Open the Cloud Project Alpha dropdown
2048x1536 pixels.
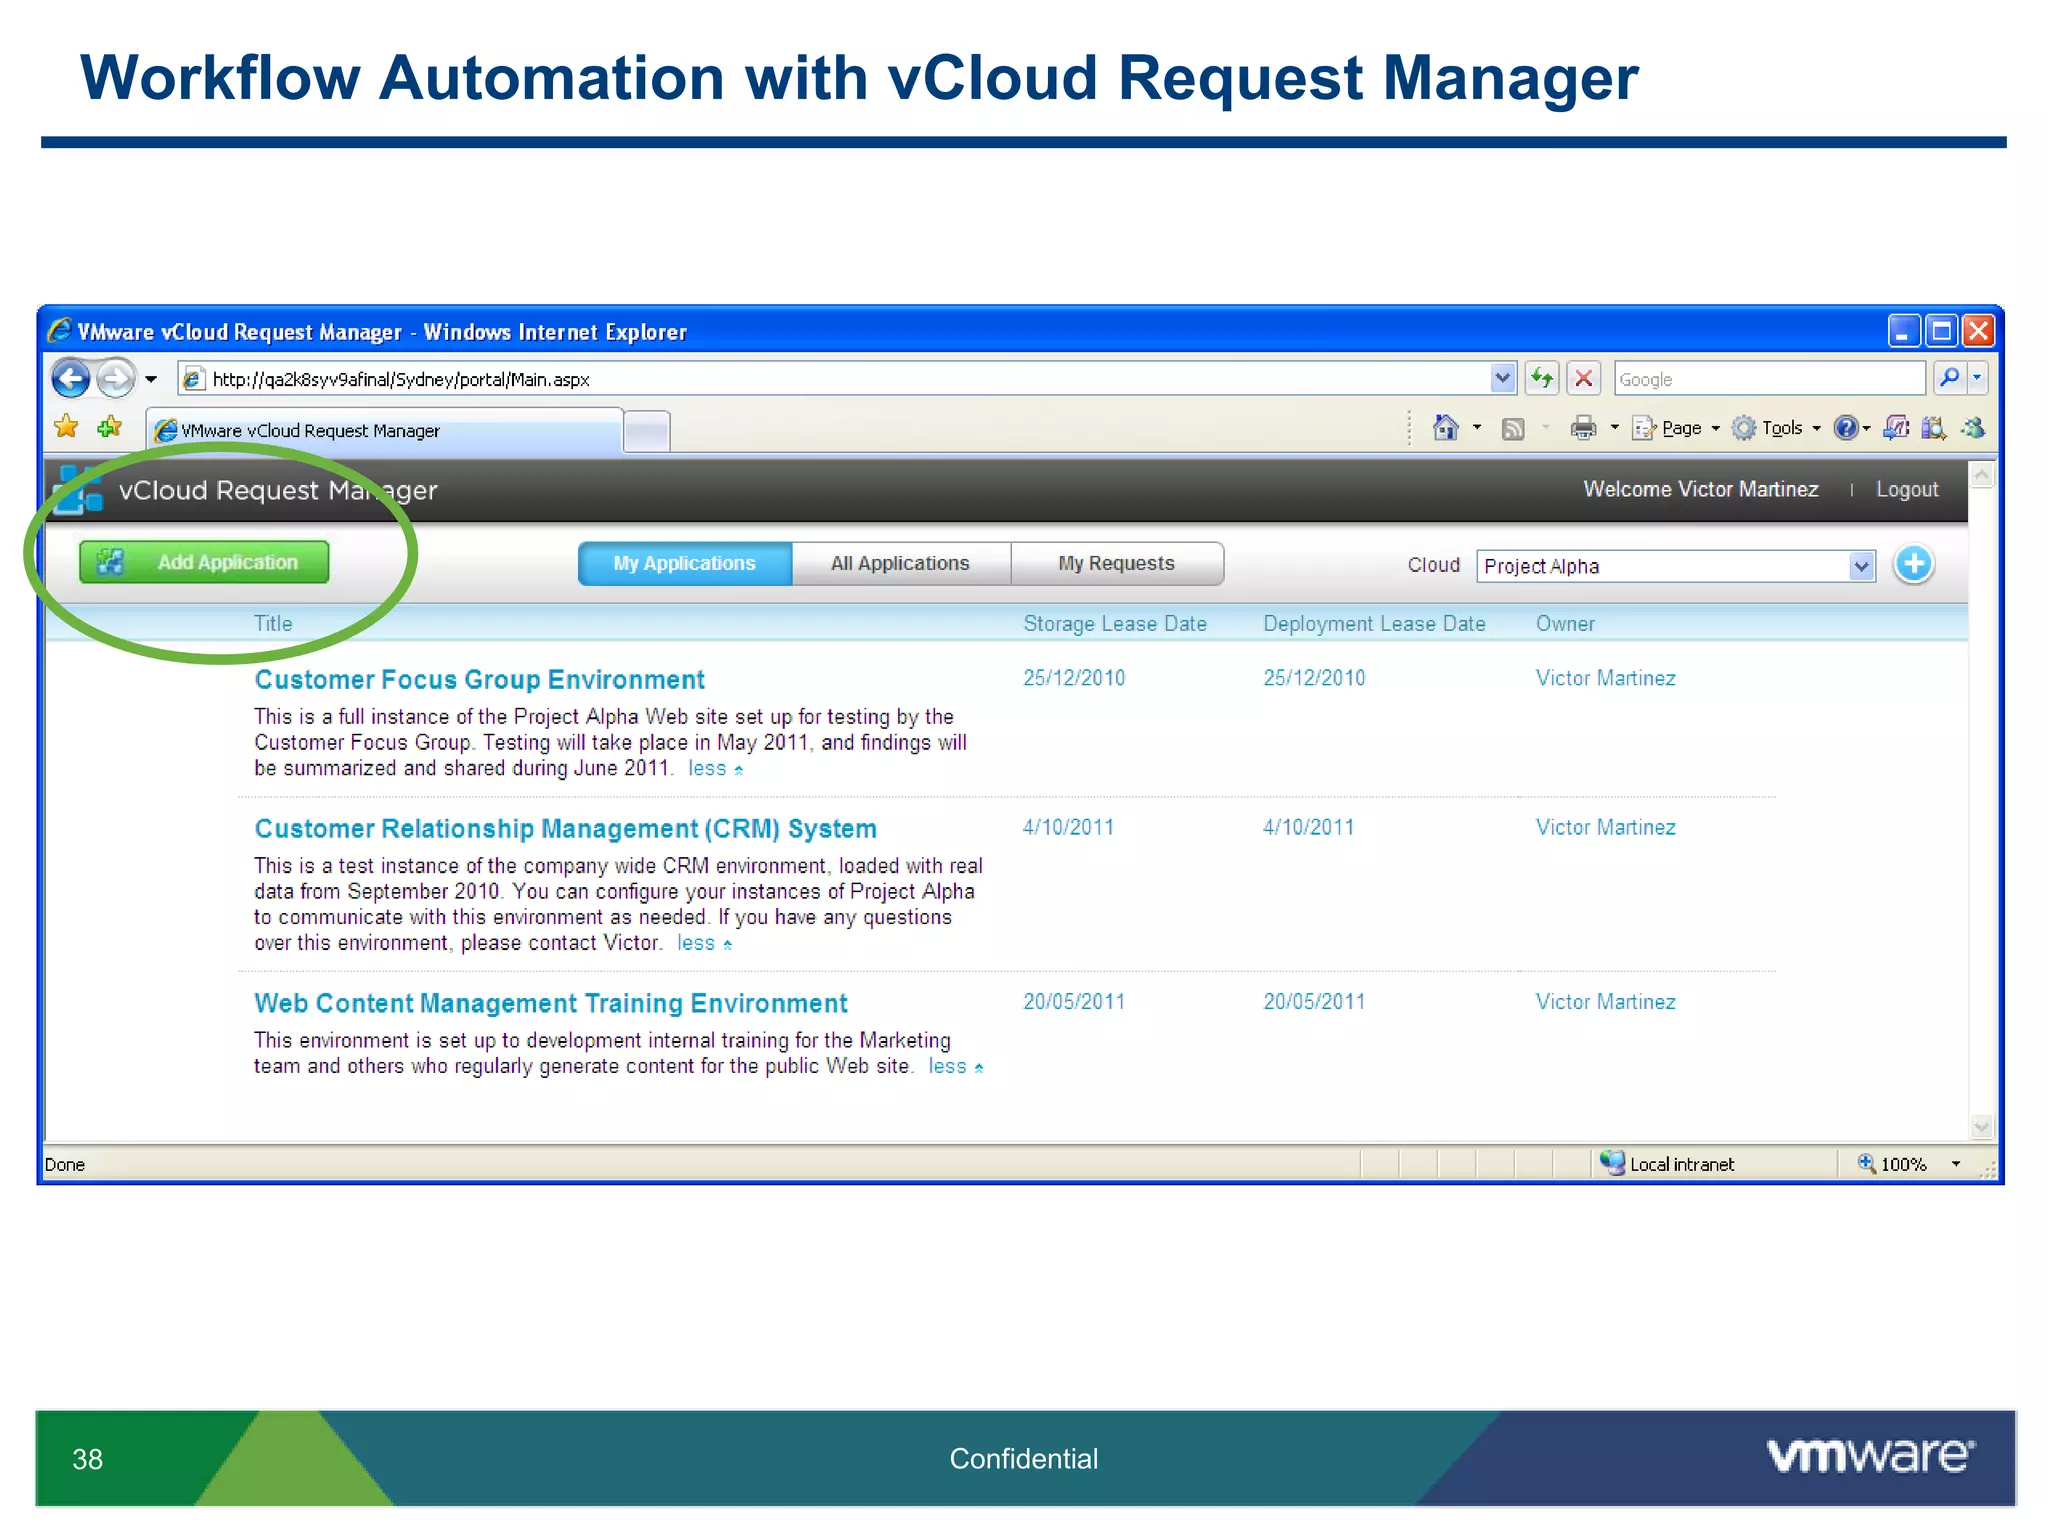point(1675,566)
